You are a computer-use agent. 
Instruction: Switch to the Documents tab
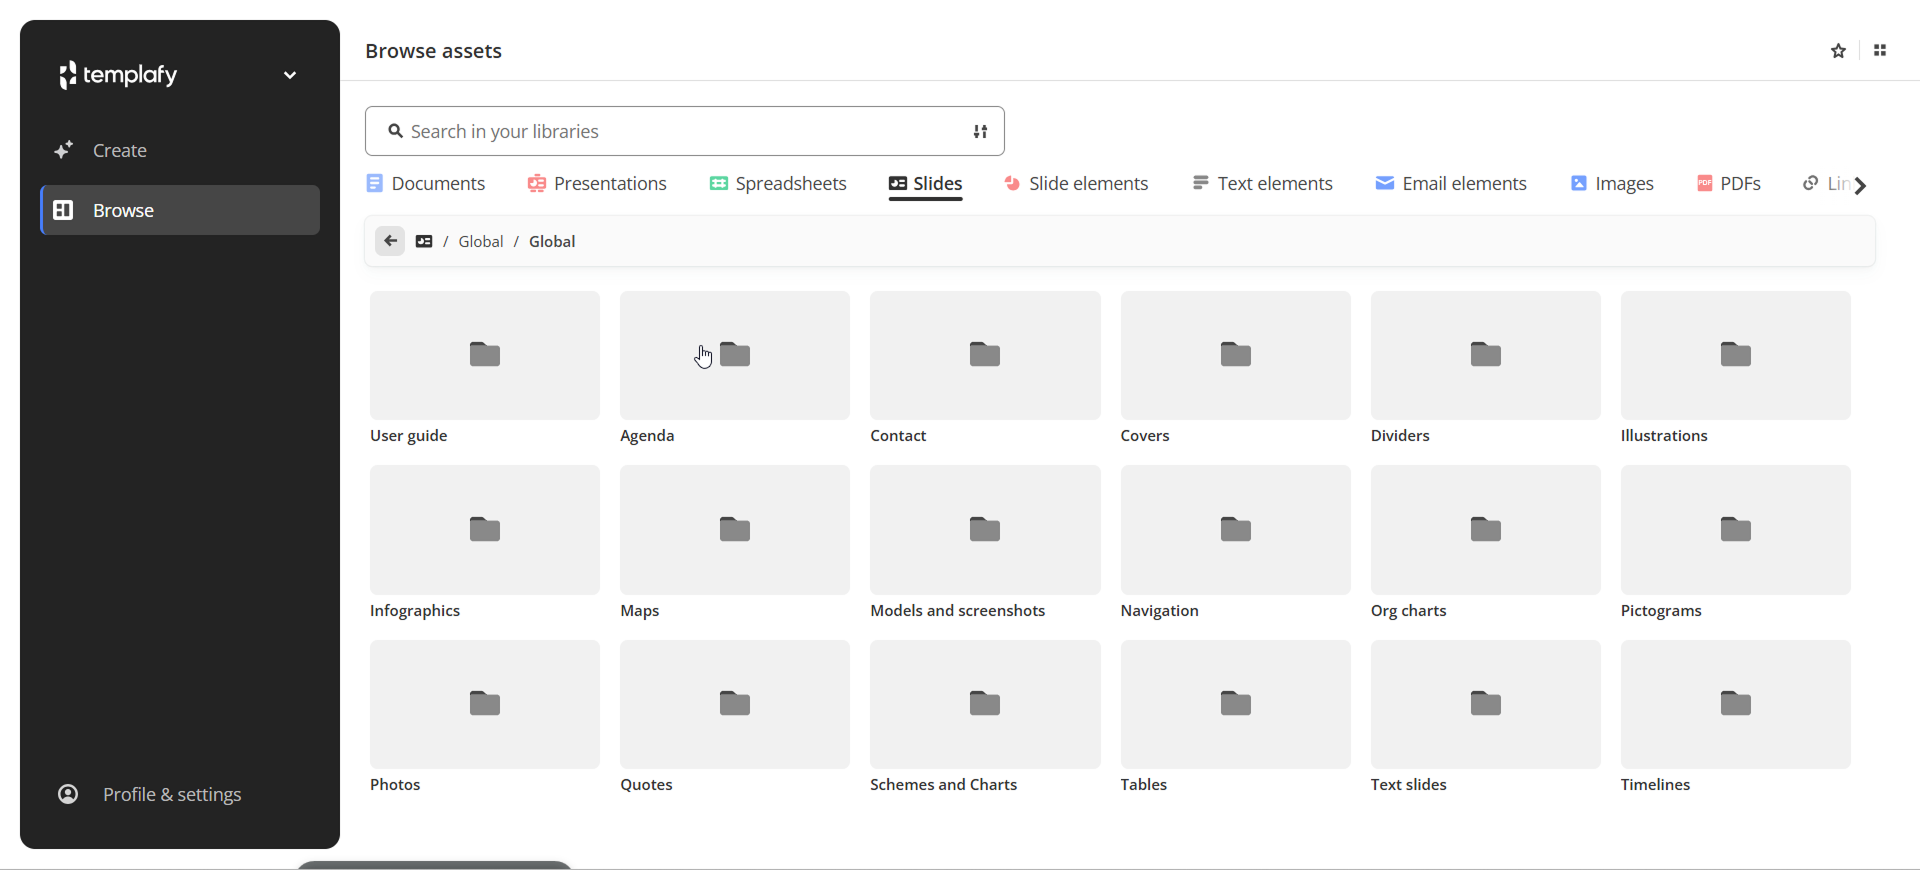(426, 184)
